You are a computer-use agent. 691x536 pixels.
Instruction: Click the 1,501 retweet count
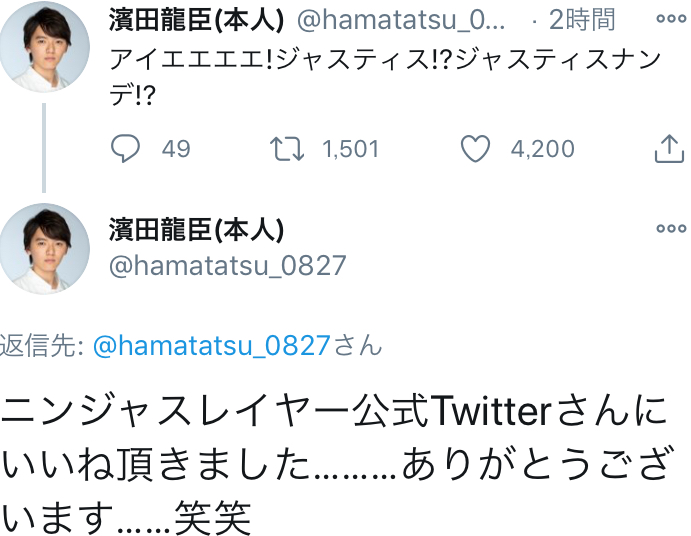pos(350,149)
